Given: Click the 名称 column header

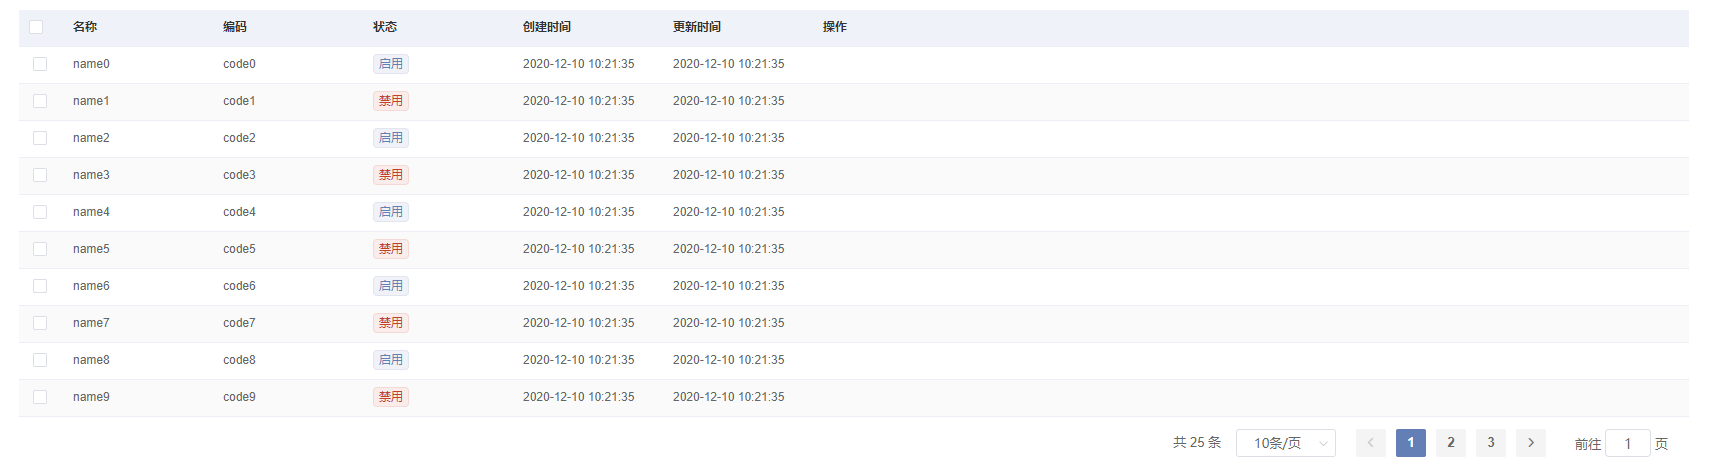Looking at the screenshot, I should [x=85, y=27].
